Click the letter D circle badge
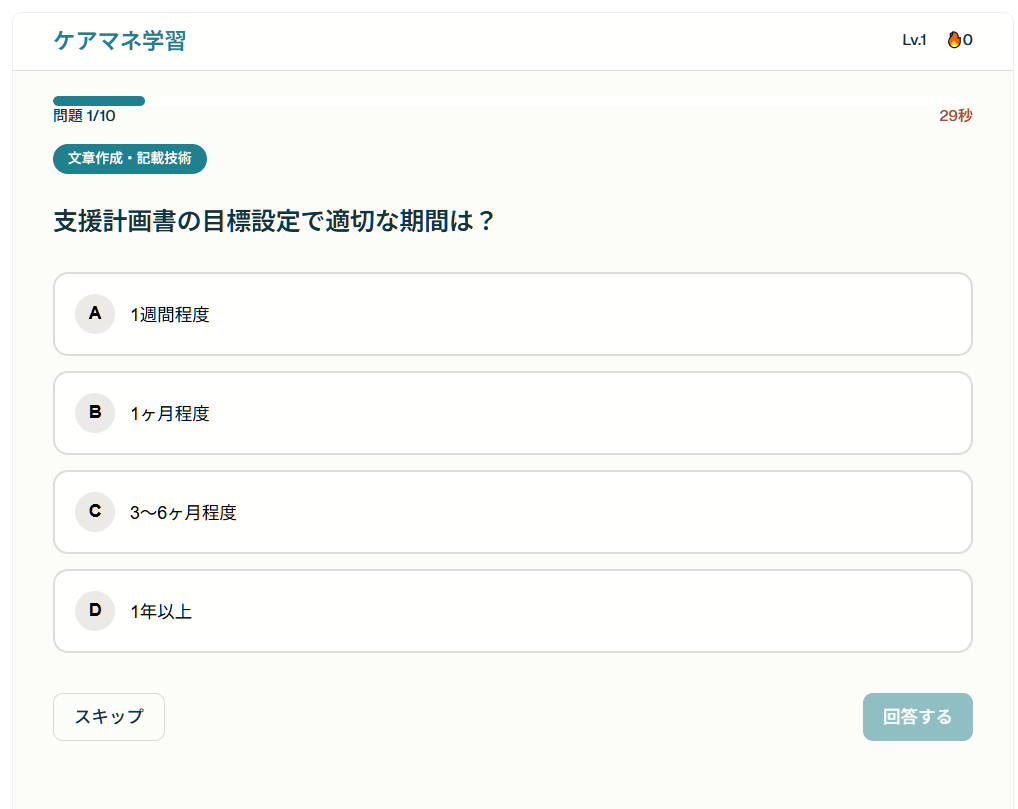1018x809 pixels. click(x=95, y=610)
